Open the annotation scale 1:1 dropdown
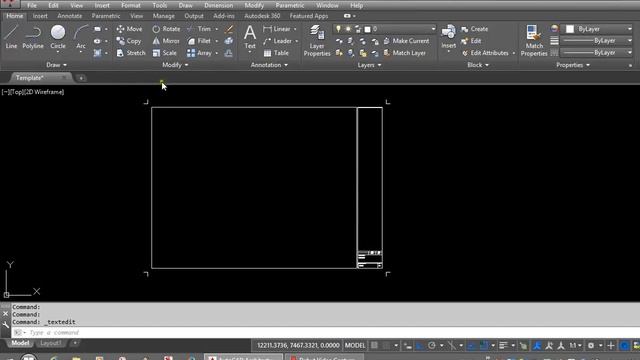 coord(576,345)
